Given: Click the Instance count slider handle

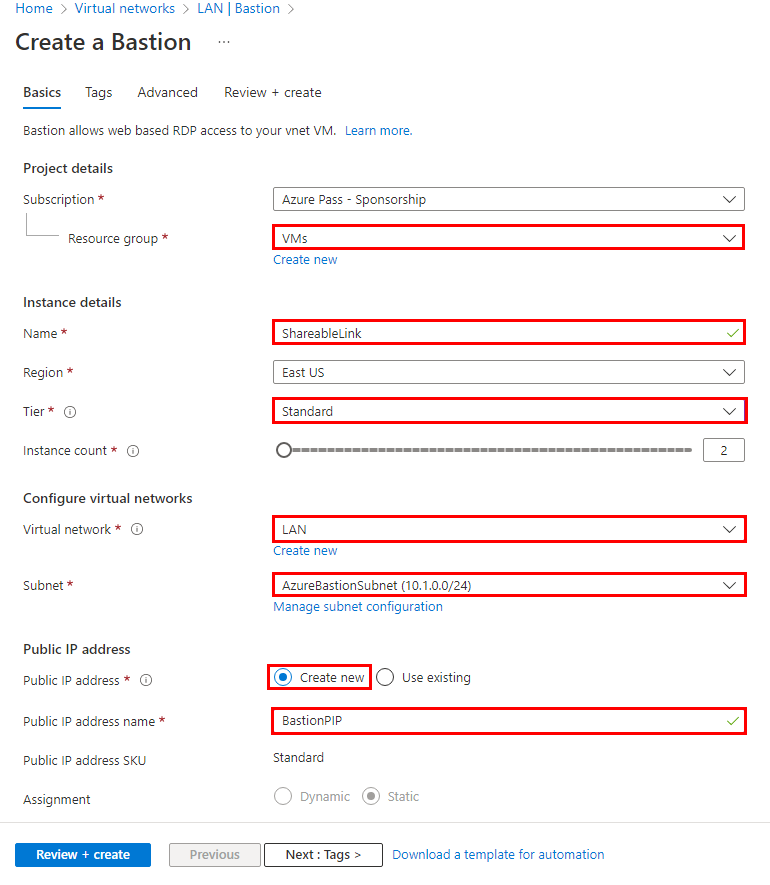Looking at the screenshot, I should pyautogui.click(x=284, y=450).
